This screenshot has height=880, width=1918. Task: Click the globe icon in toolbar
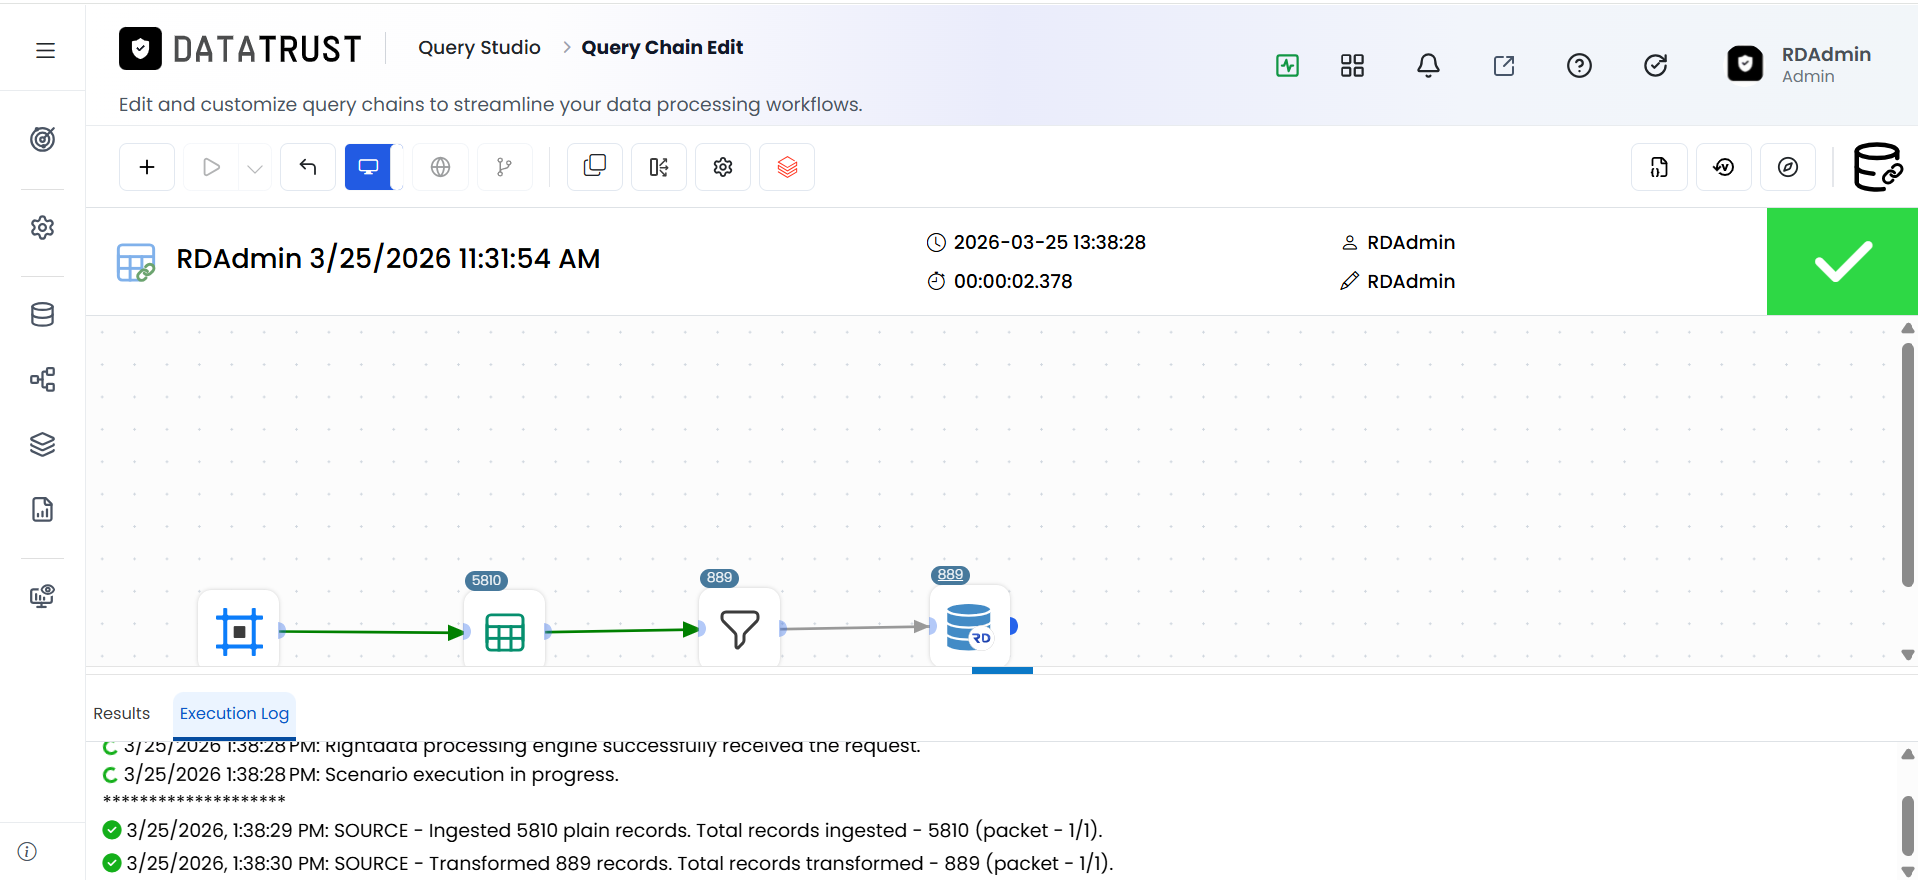pyautogui.click(x=440, y=167)
